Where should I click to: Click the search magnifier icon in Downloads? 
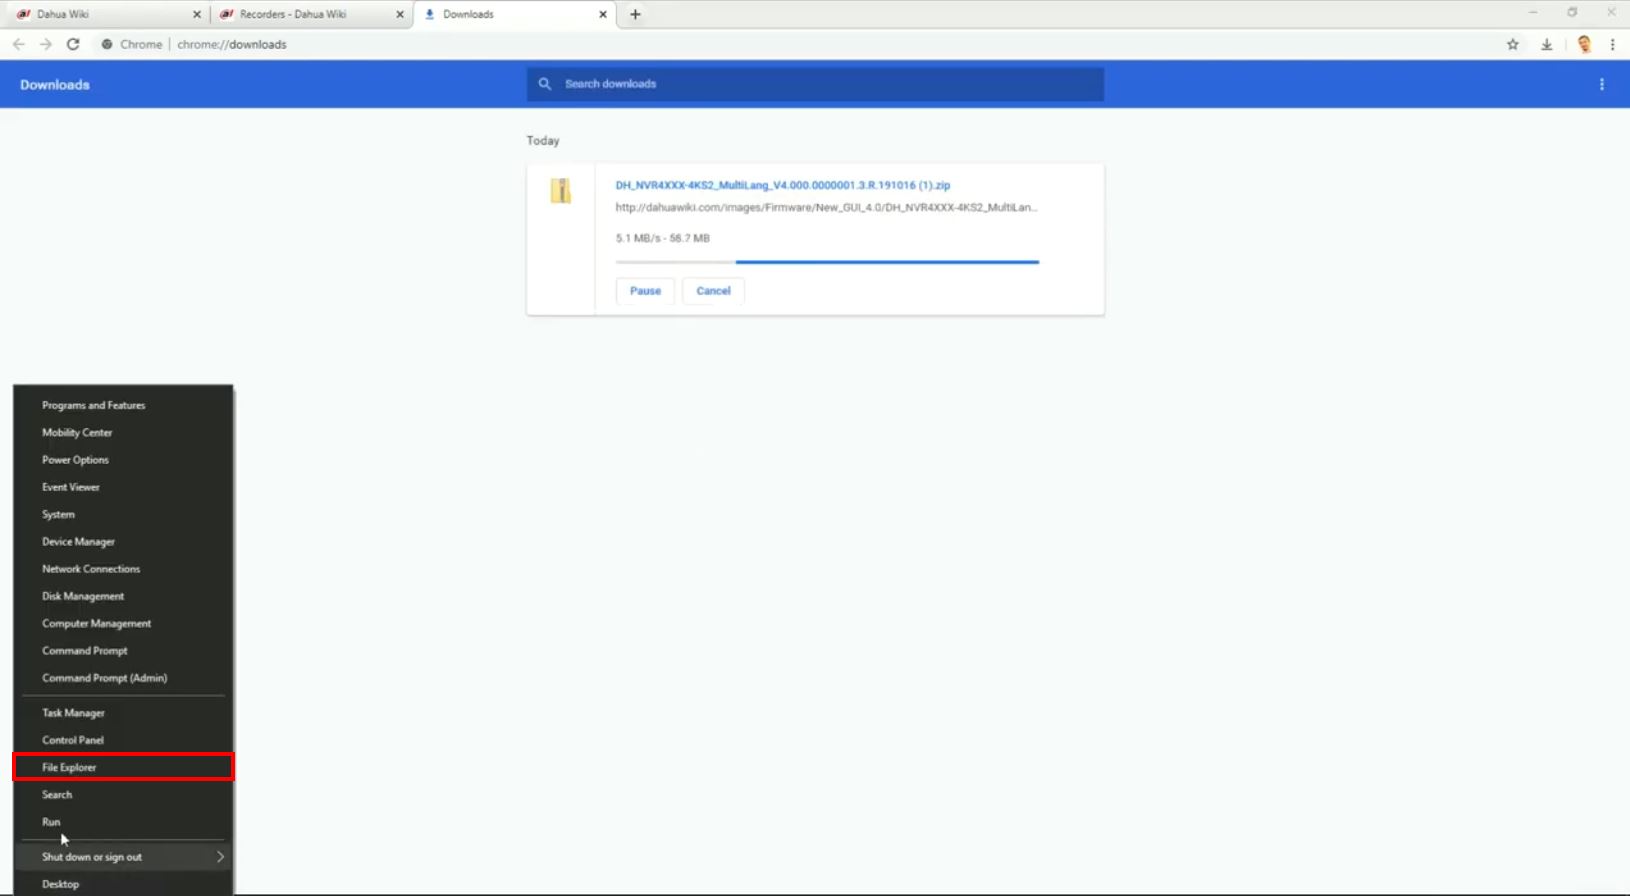545,84
